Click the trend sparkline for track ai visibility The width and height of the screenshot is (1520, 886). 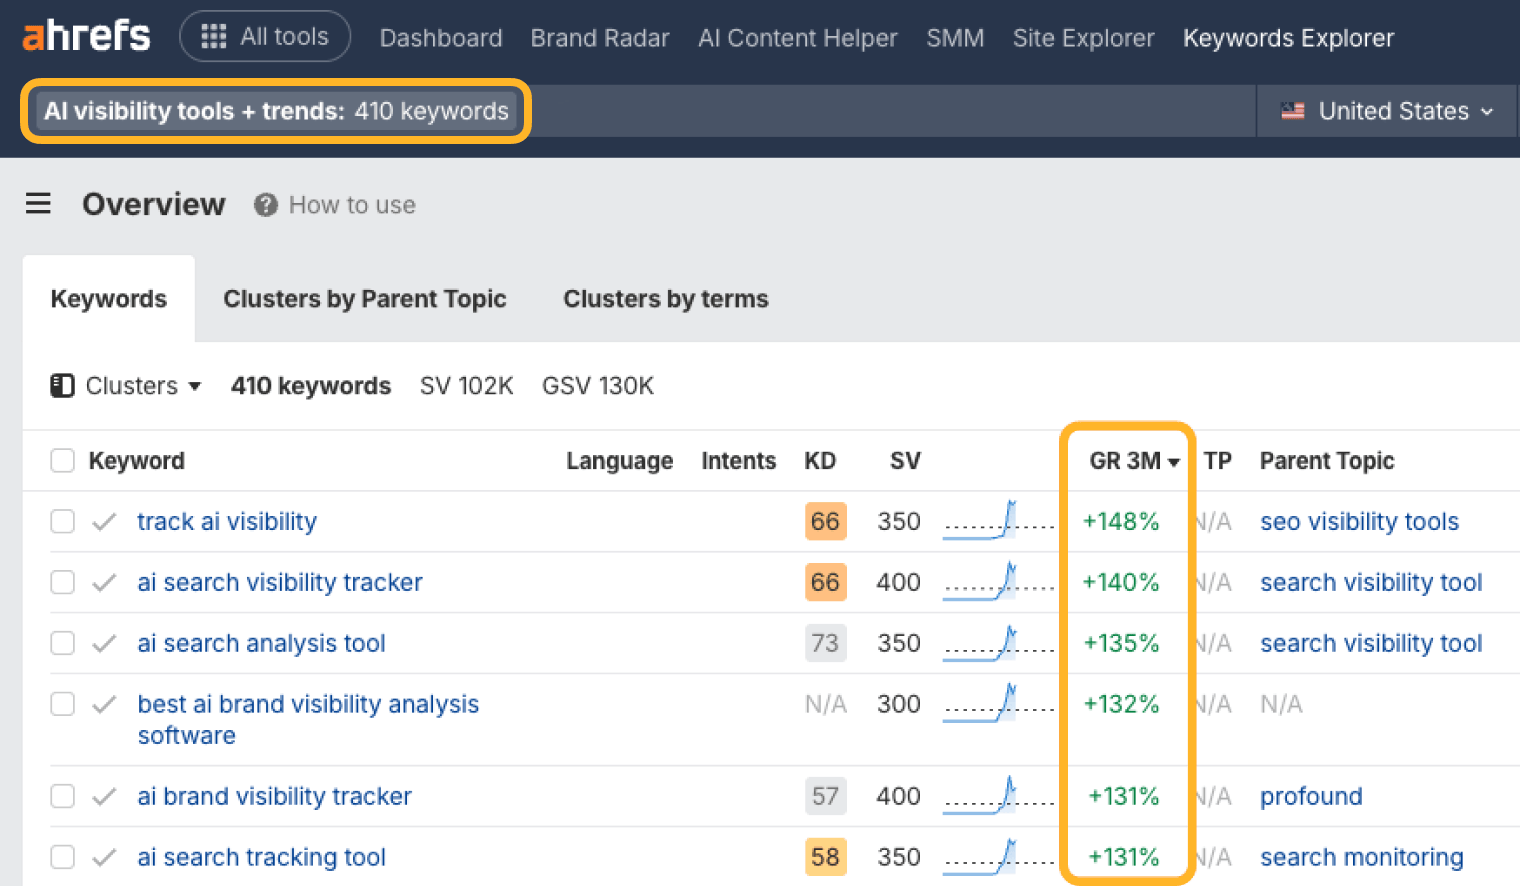click(998, 520)
